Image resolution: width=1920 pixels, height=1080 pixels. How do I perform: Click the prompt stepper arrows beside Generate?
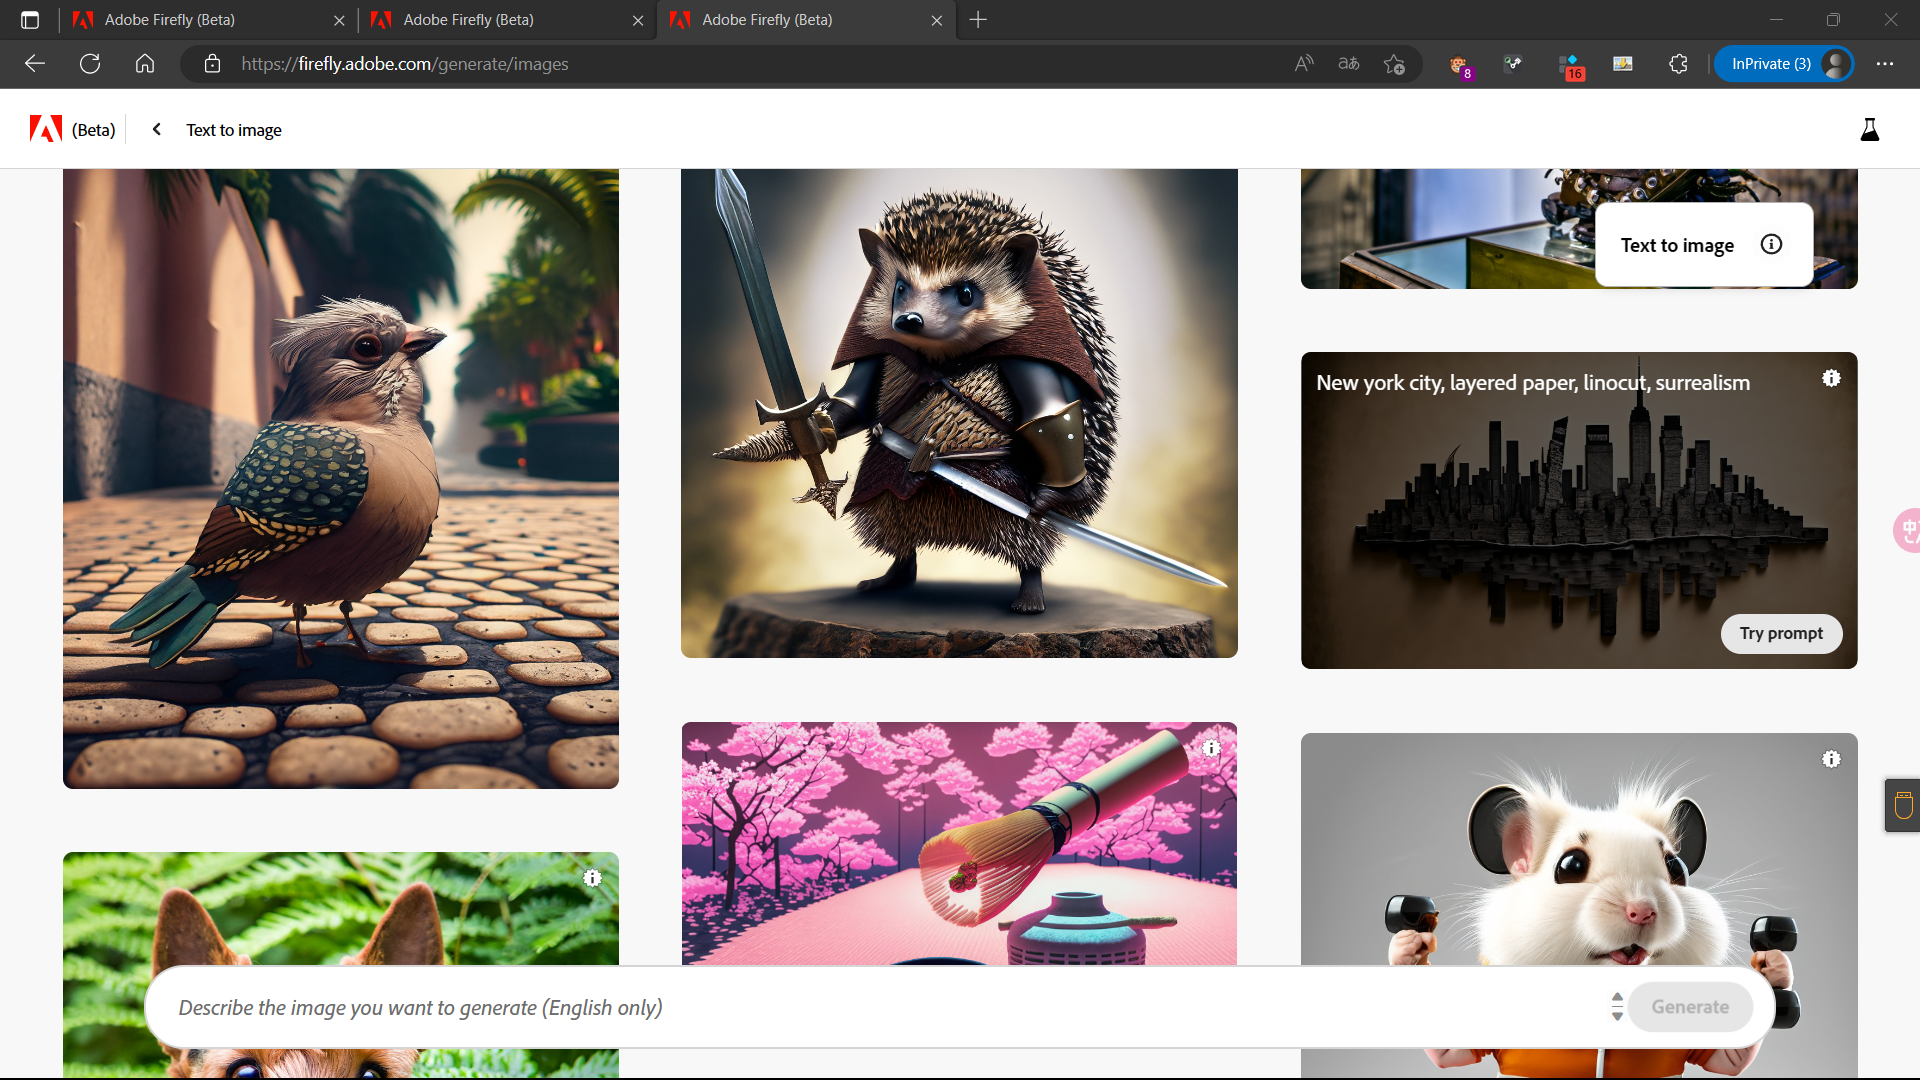pos(1617,1007)
